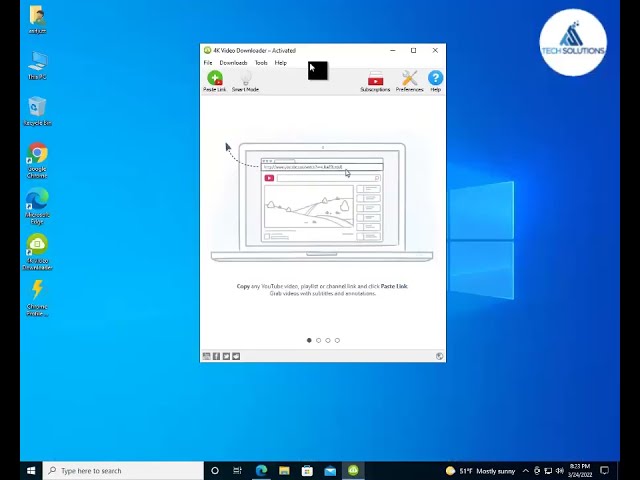This screenshot has height=480, width=640.
Task: Switch to the third tutorial page dot
Action: (x=328, y=340)
